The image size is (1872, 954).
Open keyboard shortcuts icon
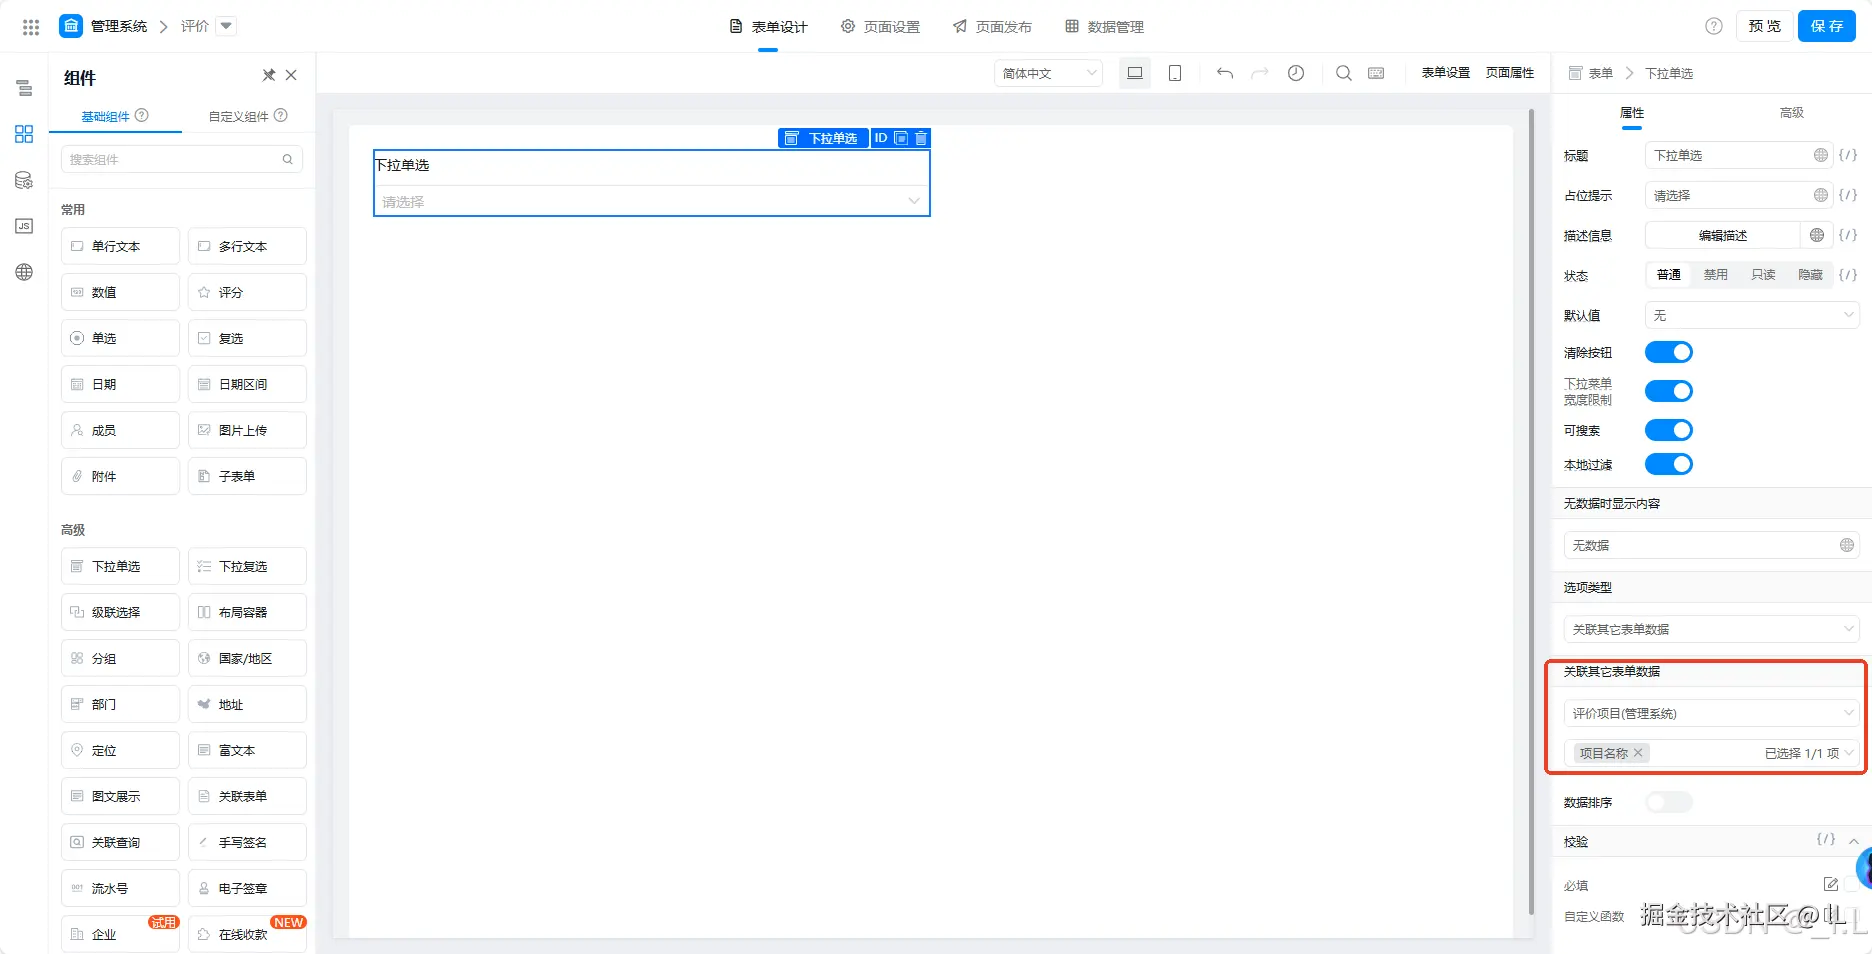pyautogui.click(x=1376, y=73)
